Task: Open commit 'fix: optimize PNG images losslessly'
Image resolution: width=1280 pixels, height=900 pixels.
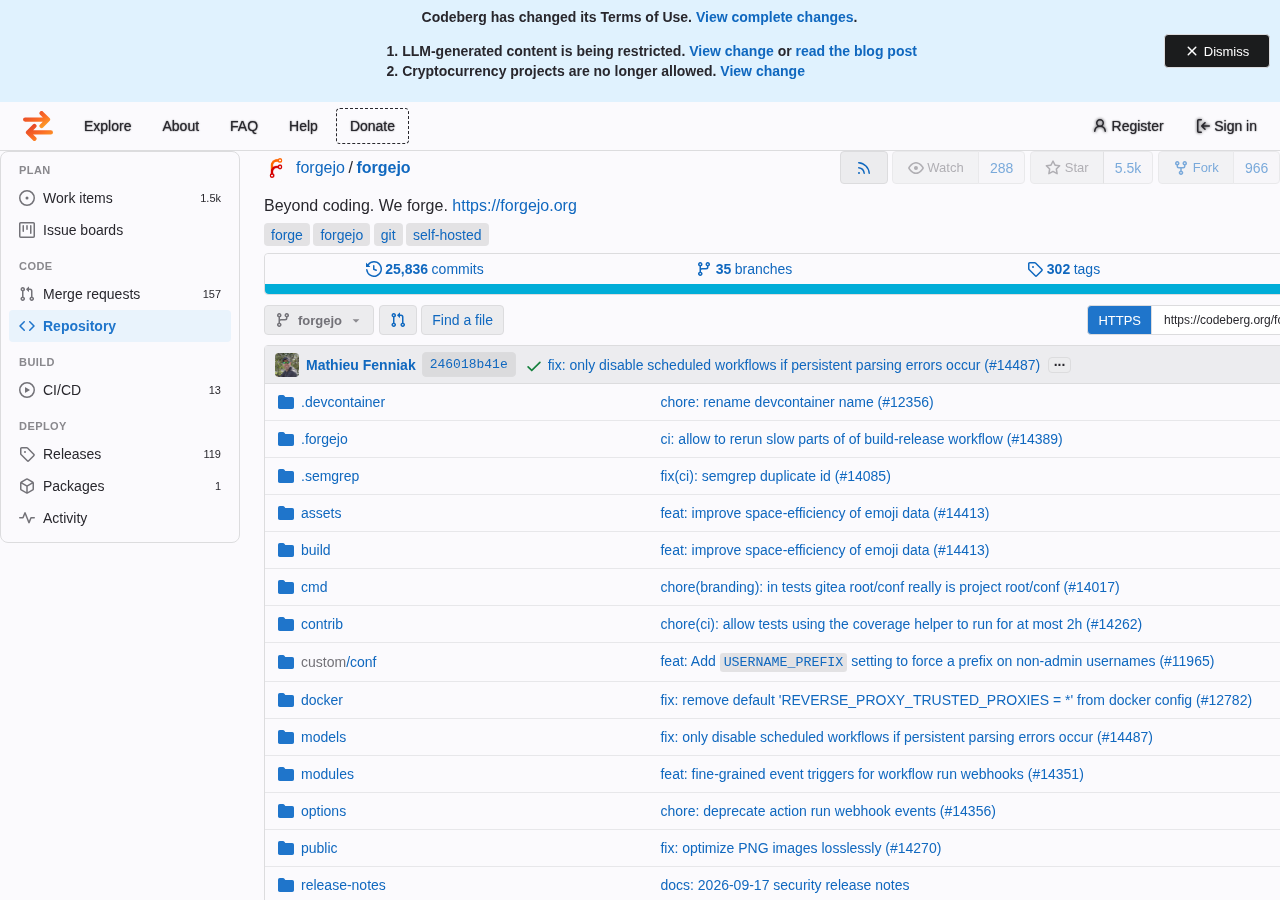Action: click(801, 848)
